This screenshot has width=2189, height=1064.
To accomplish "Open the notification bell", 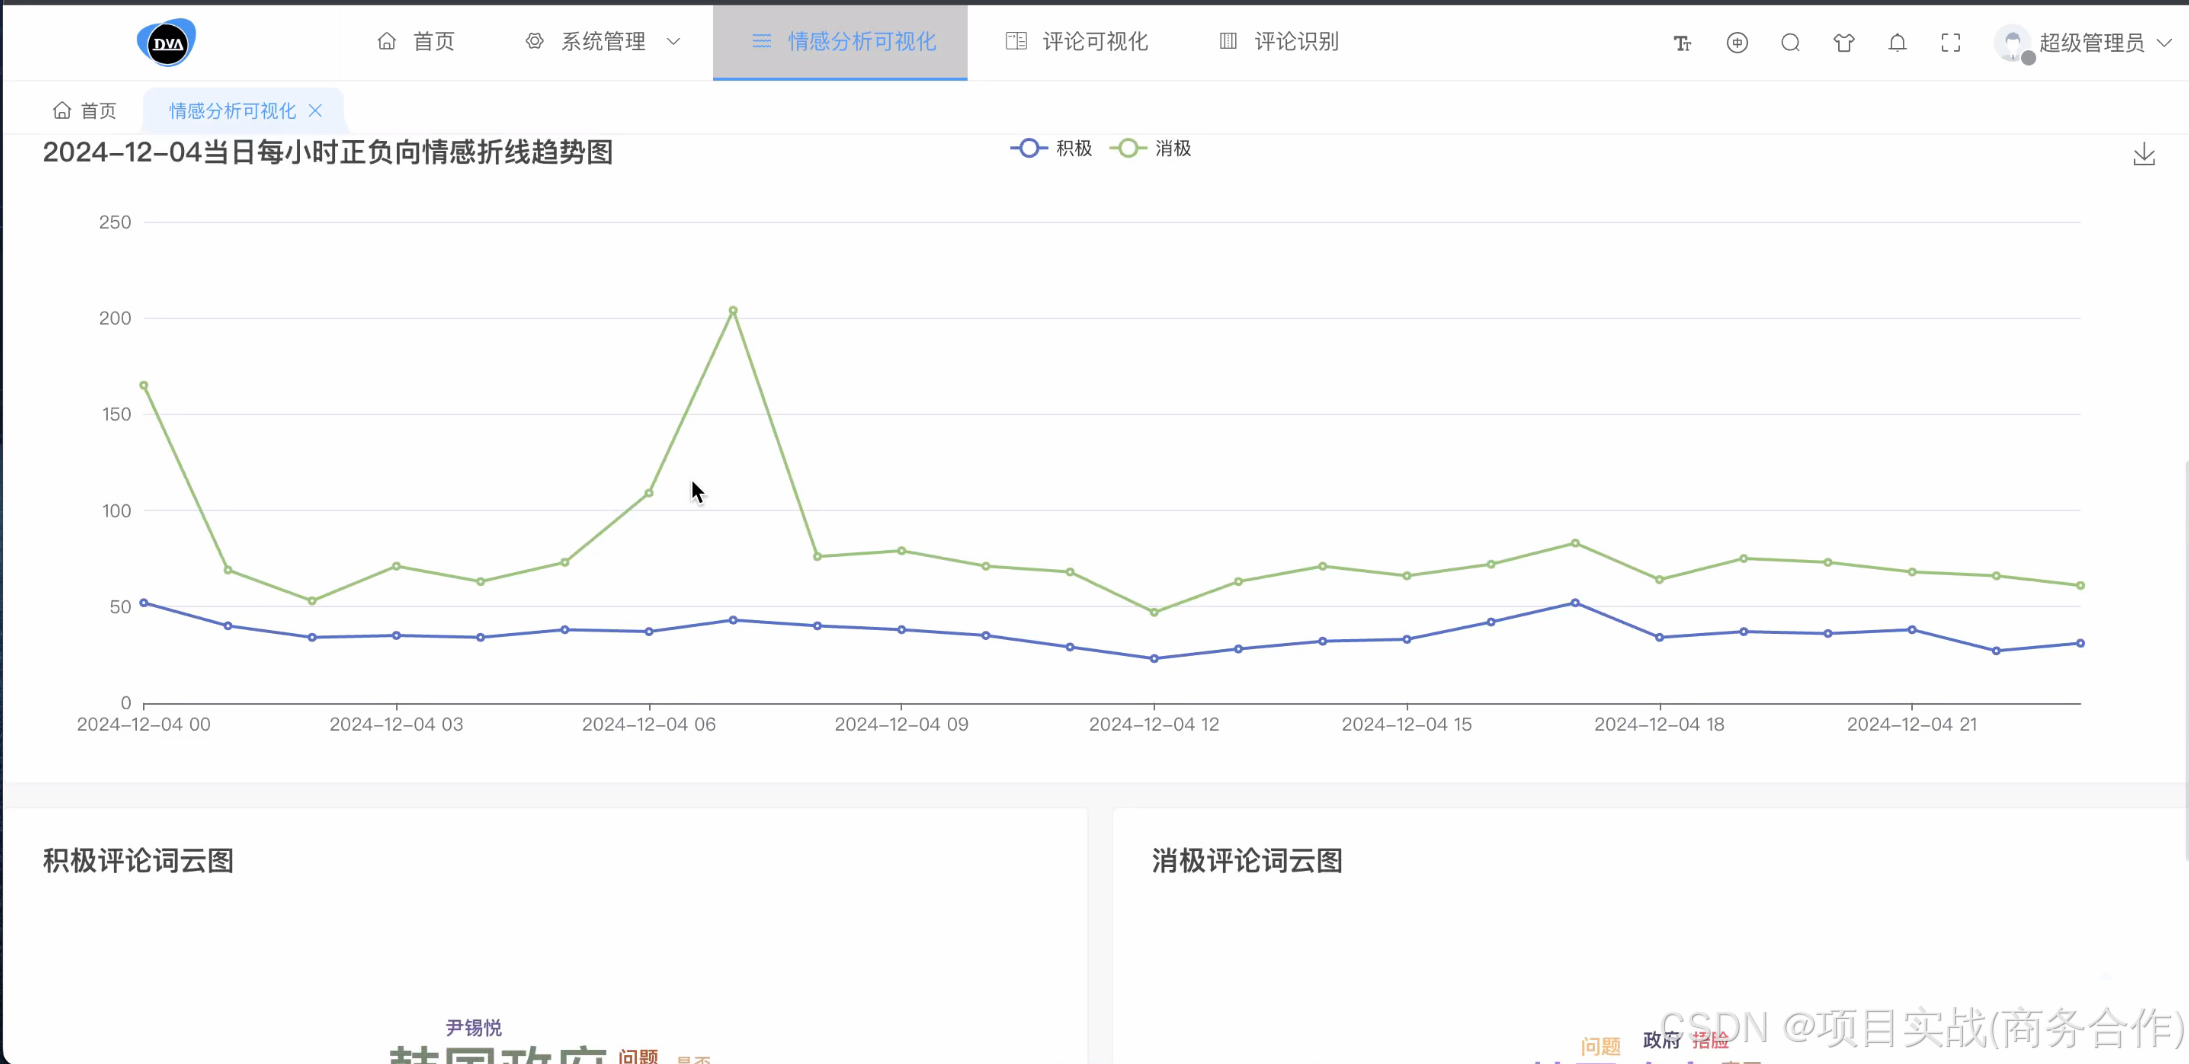I will click(x=1897, y=43).
